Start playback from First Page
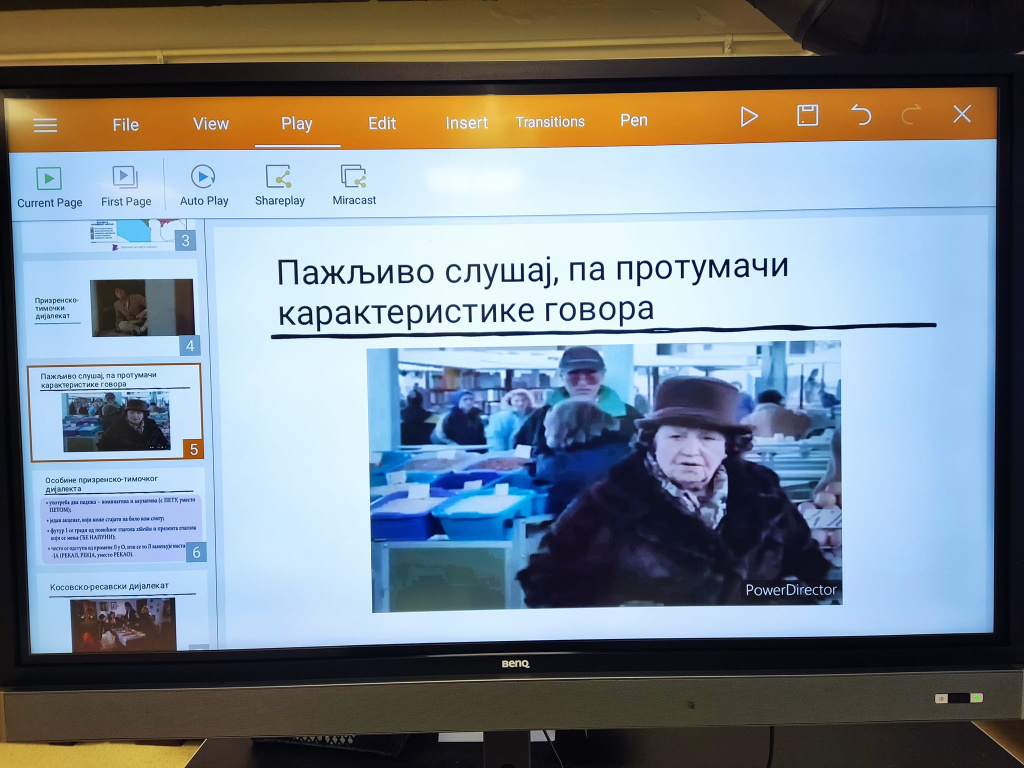Image resolution: width=1024 pixels, height=768 pixels. (126, 186)
